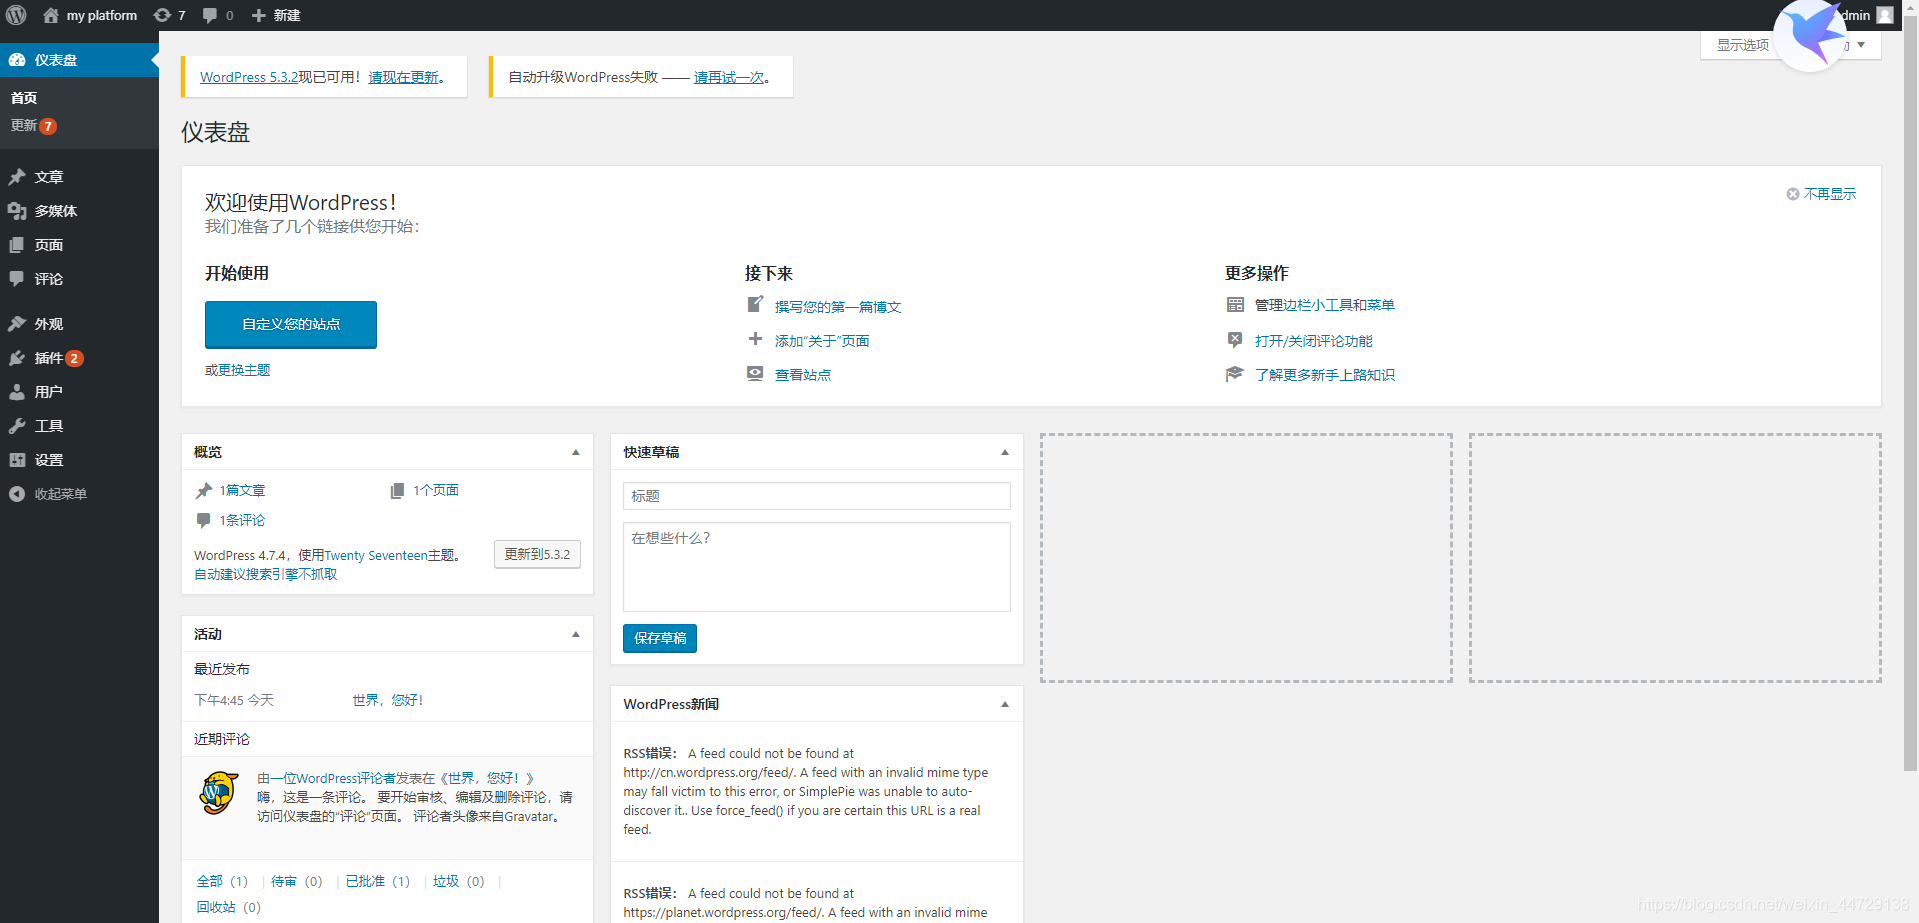Click 打开/关闭评论功能 link

tap(1314, 341)
